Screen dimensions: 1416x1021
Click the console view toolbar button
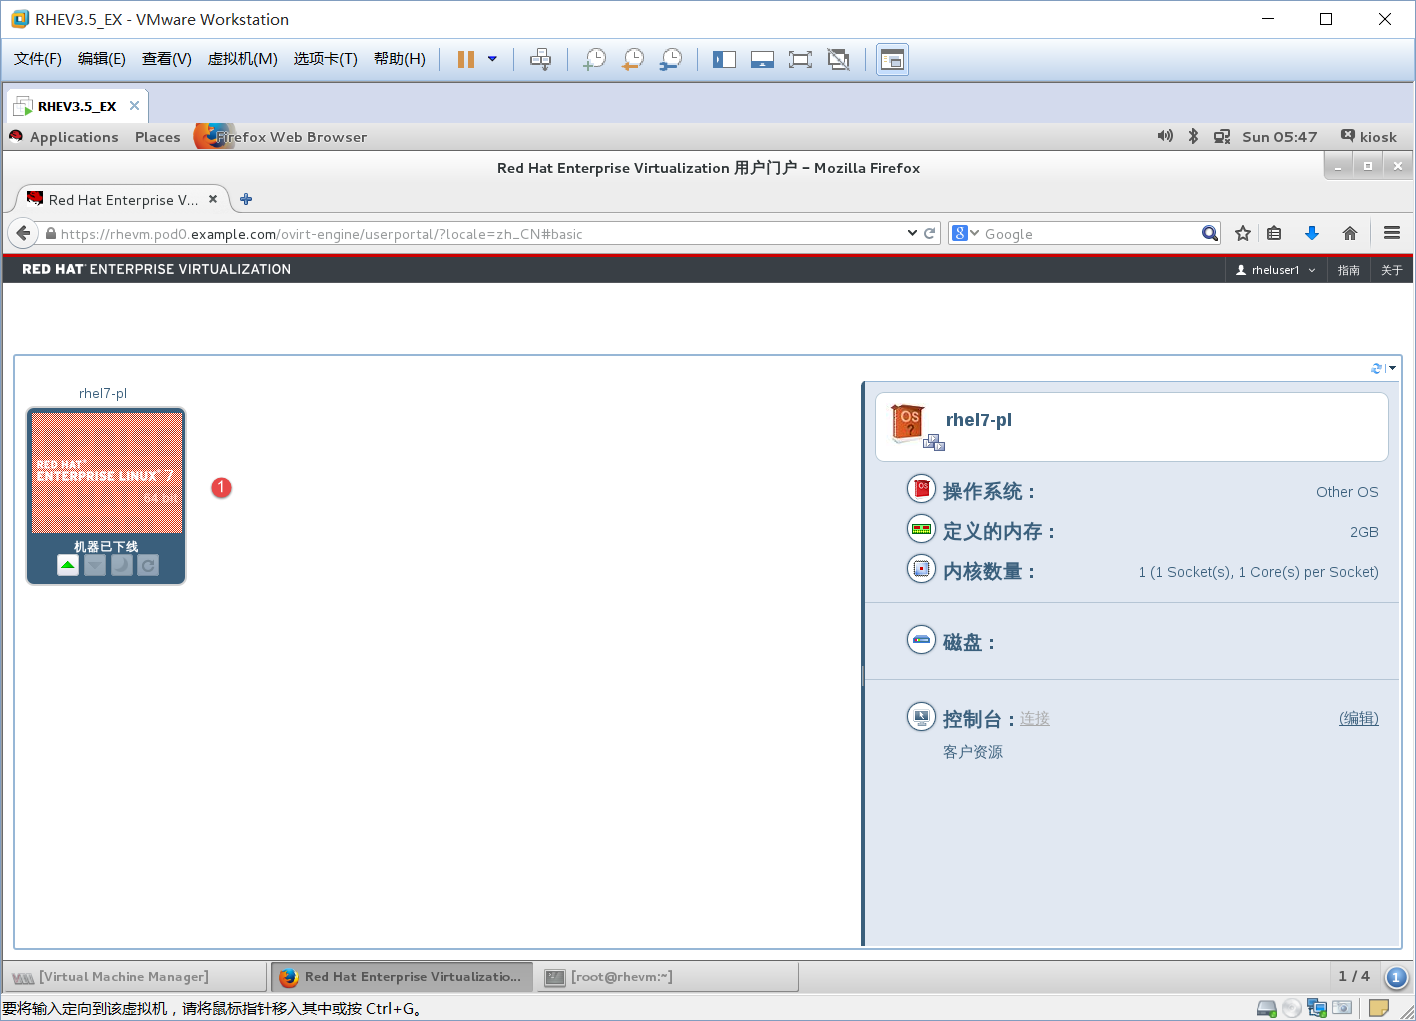coord(892,59)
